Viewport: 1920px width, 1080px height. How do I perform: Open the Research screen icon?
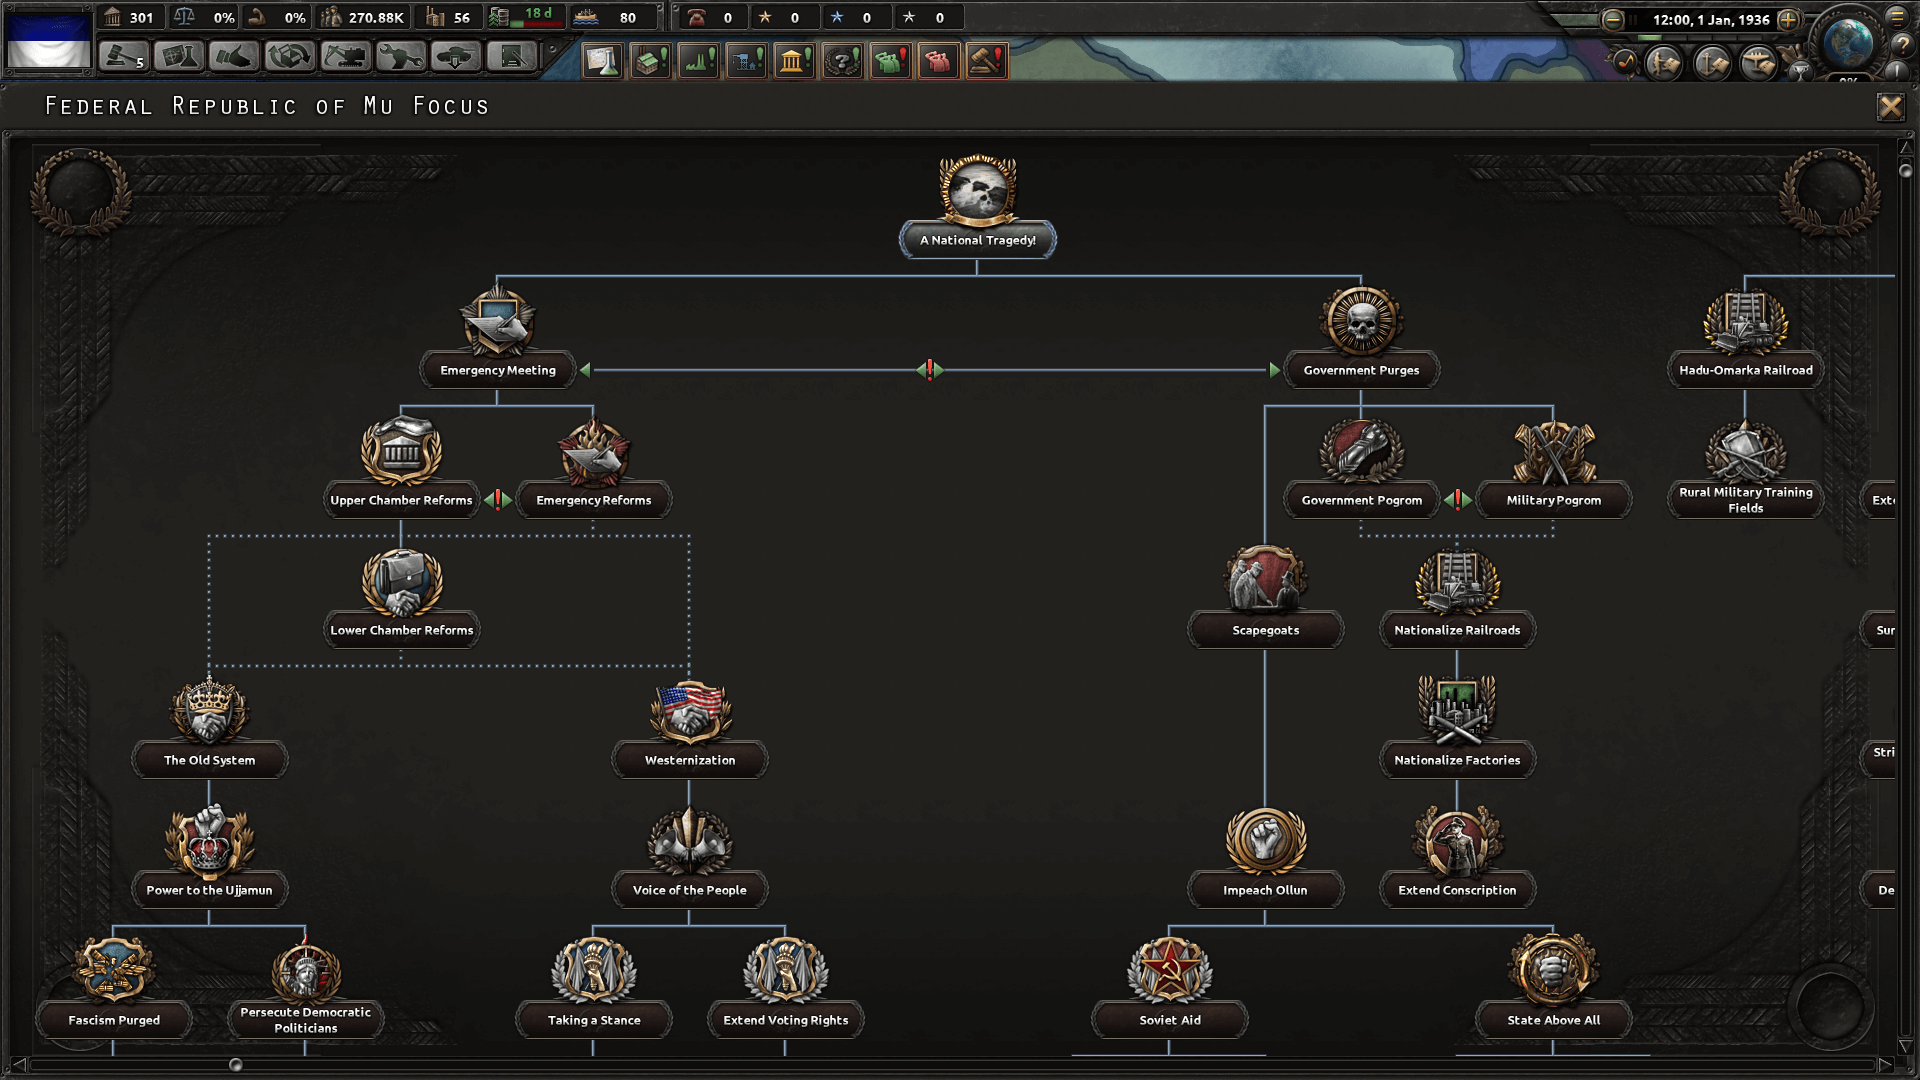[179, 58]
